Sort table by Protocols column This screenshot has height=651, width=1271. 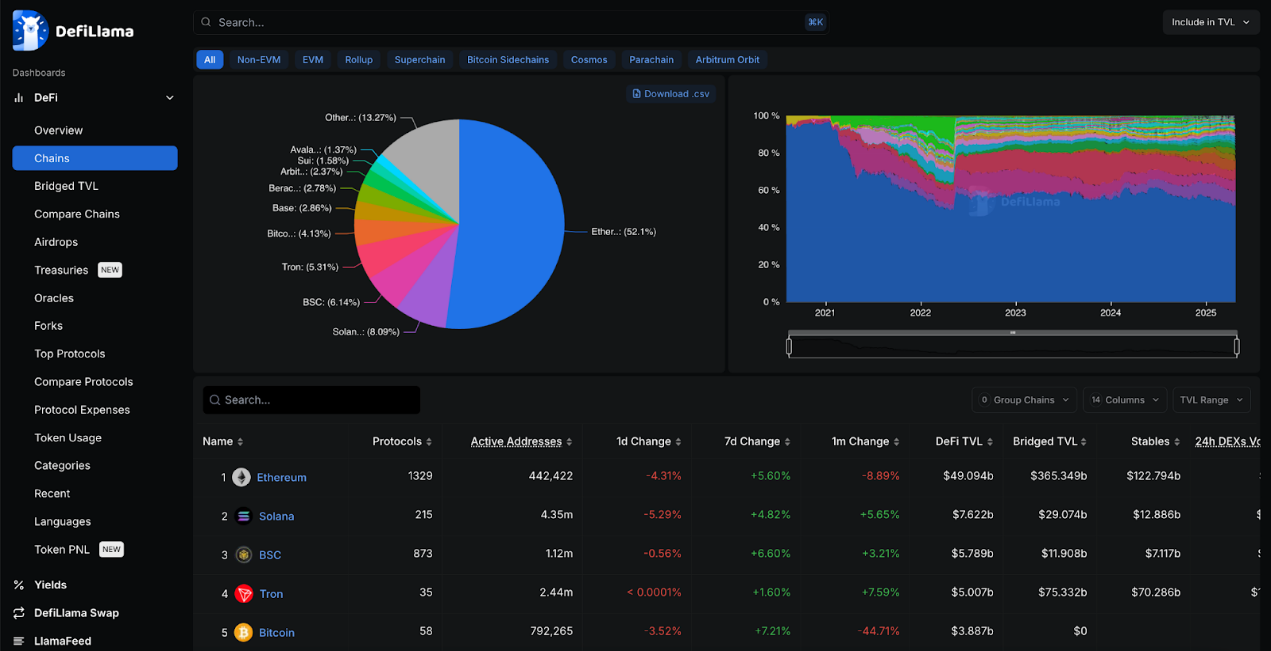[x=402, y=441]
